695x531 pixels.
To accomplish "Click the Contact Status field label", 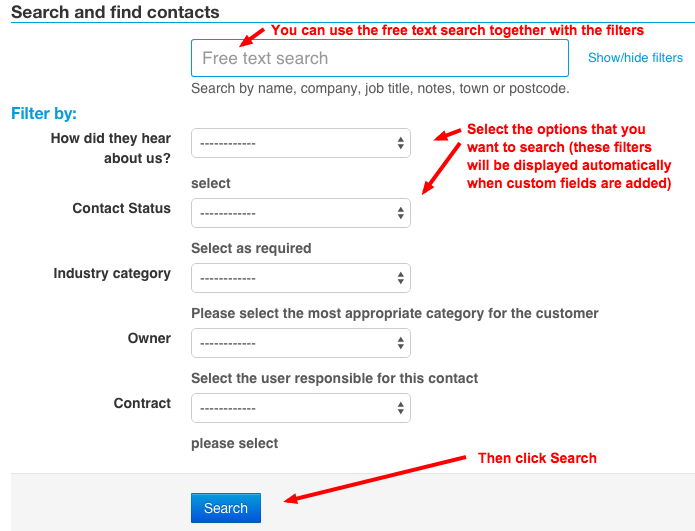I will [x=121, y=208].
